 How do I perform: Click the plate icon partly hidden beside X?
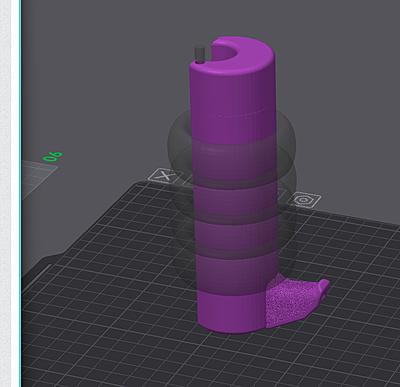[x=188, y=183]
